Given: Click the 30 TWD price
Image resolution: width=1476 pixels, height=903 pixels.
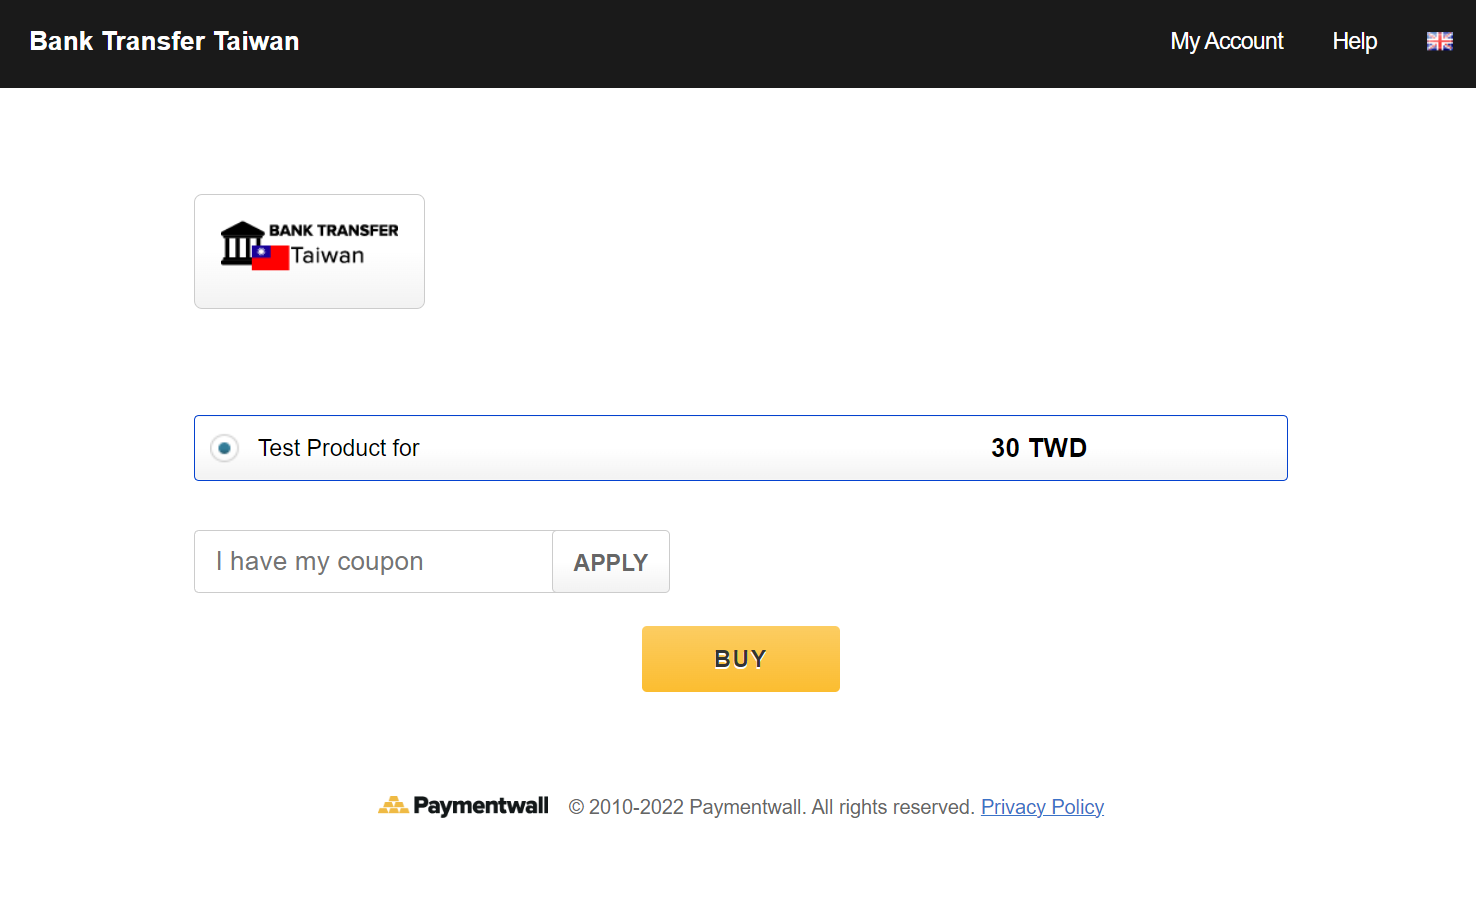Looking at the screenshot, I should (1038, 448).
